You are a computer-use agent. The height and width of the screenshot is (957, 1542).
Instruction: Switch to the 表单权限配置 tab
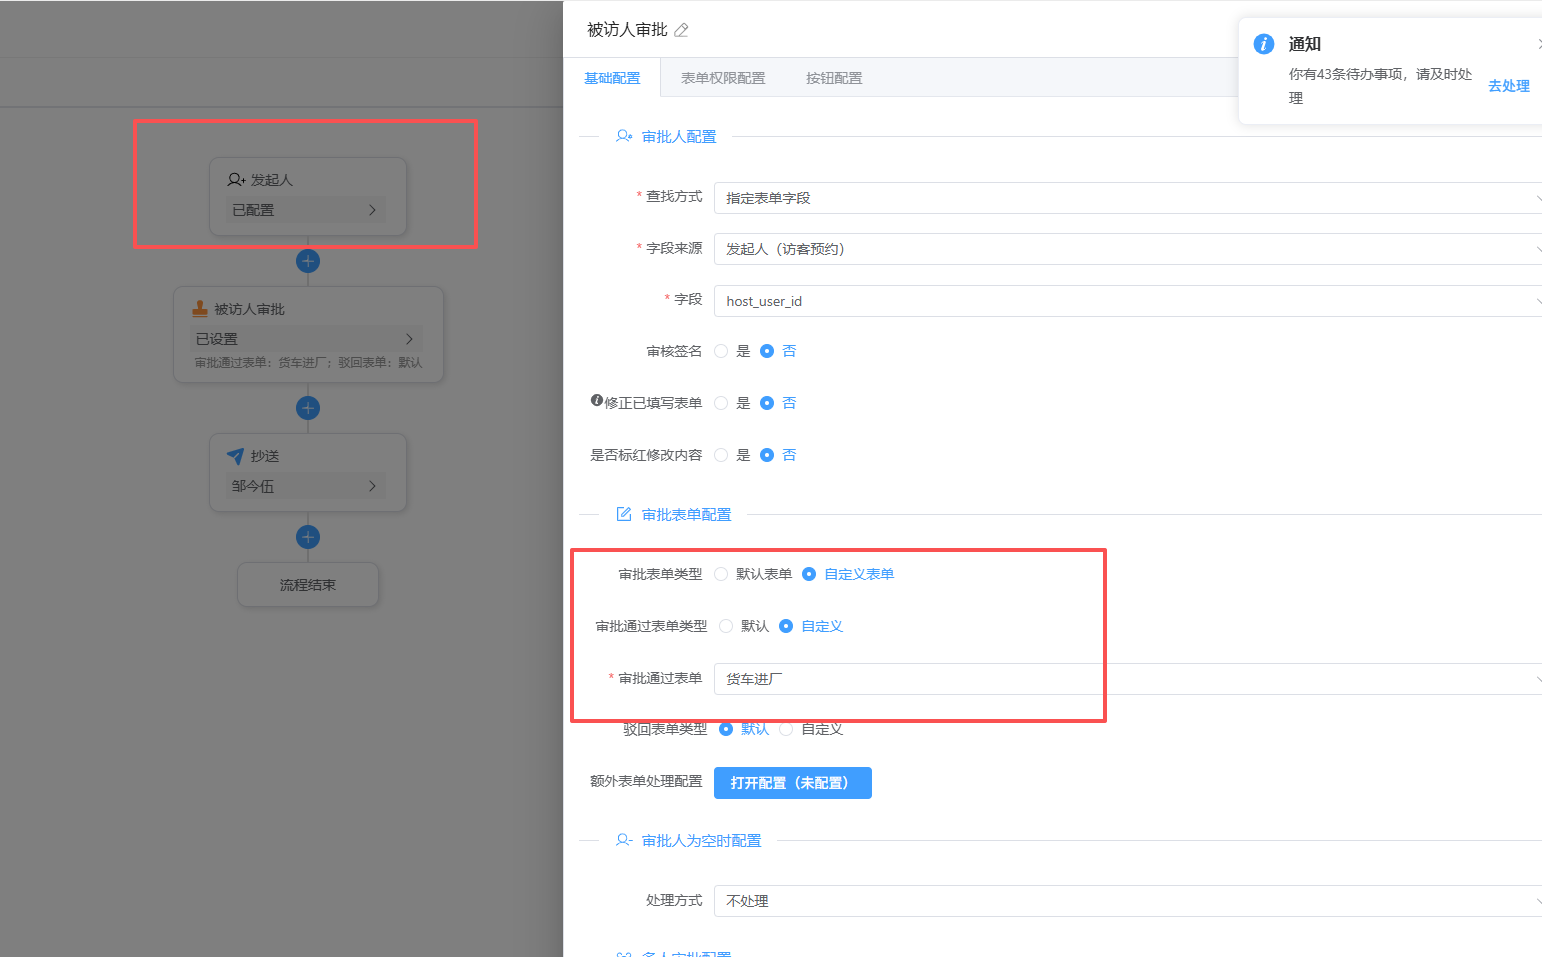[723, 78]
